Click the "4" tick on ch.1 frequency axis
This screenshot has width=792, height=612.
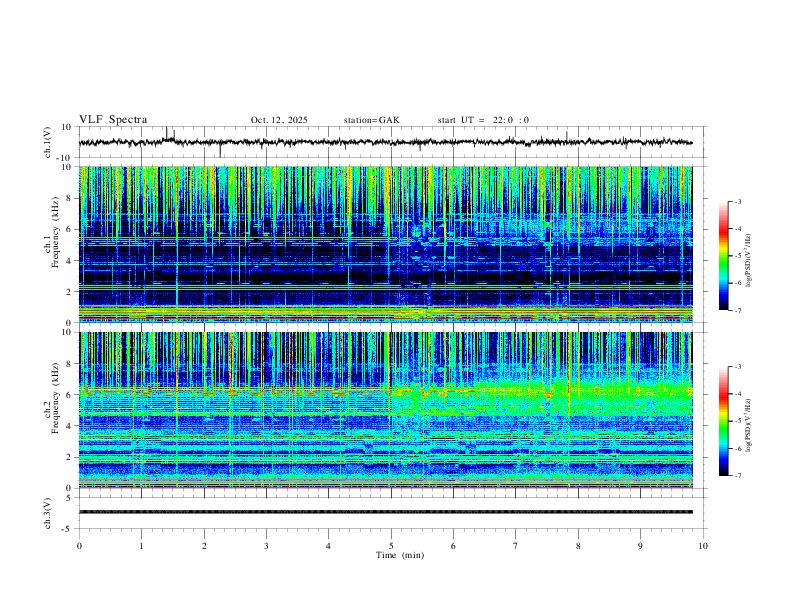click(70, 261)
